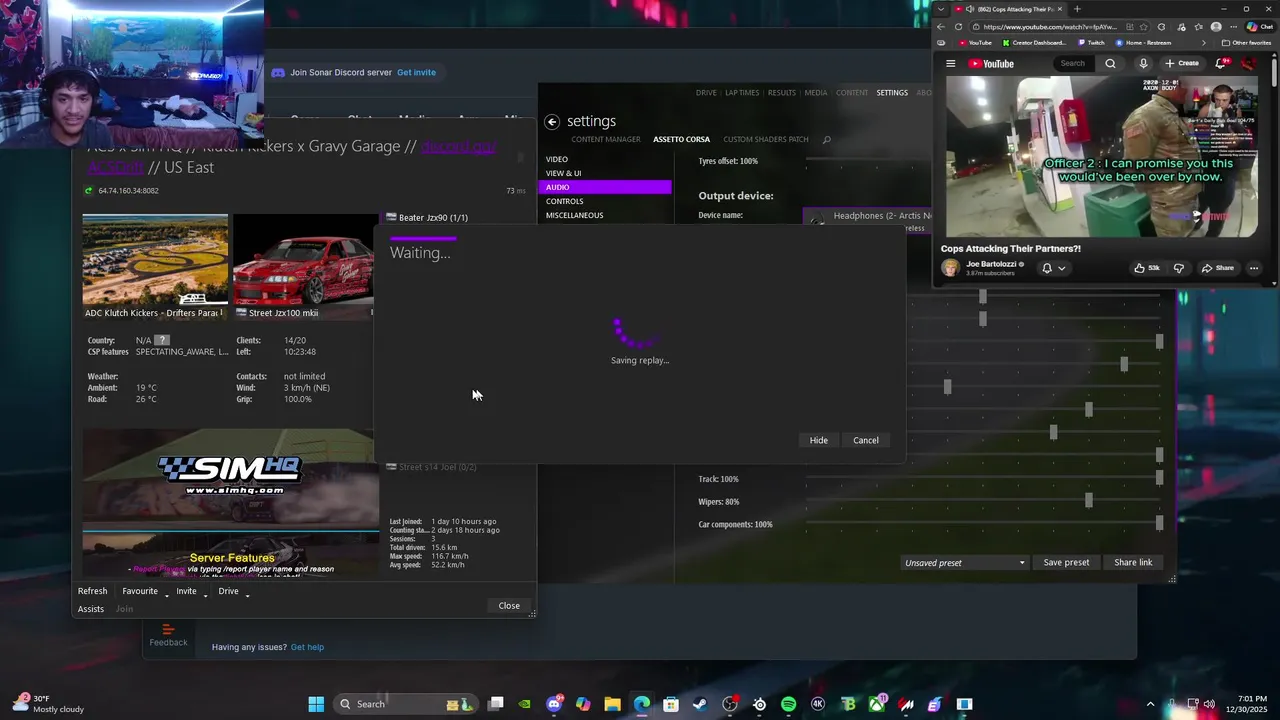
Task: Go back in the browser
Action: click(941, 27)
